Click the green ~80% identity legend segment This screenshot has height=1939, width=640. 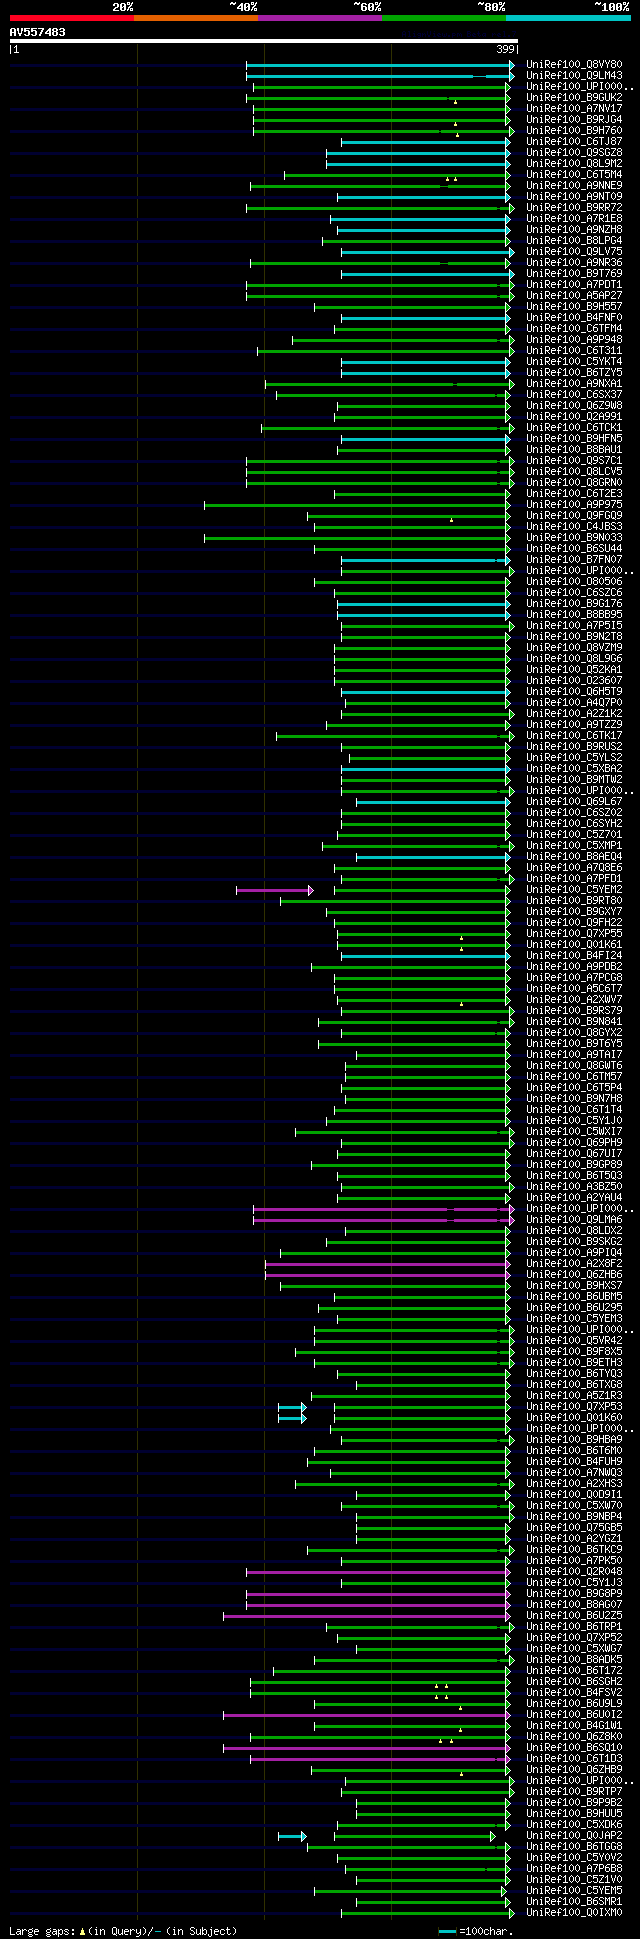point(444,17)
